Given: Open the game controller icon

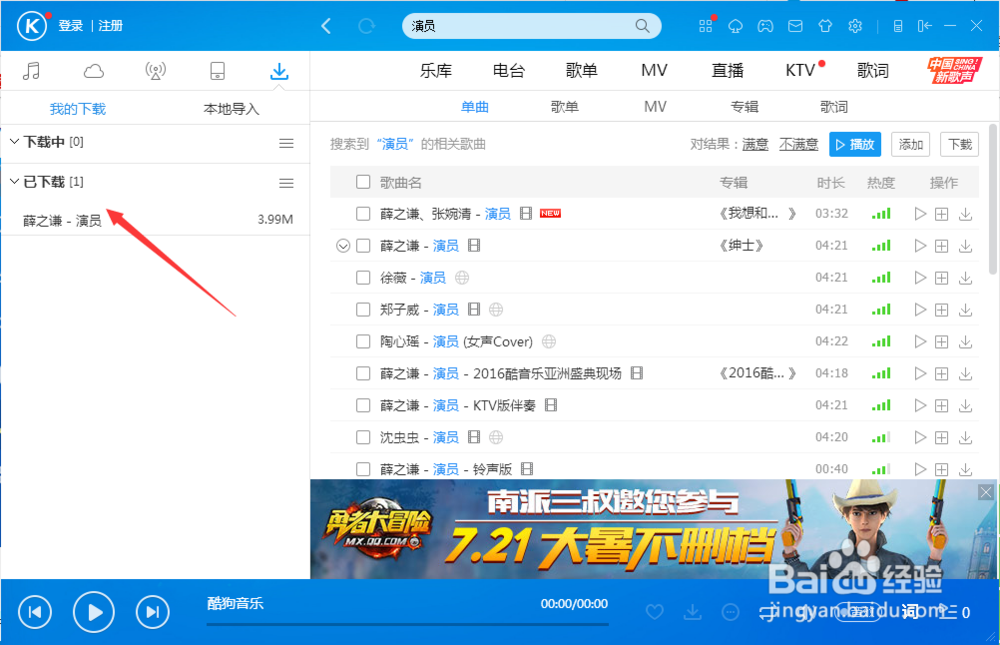Looking at the screenshot, I should pos(765,25).
